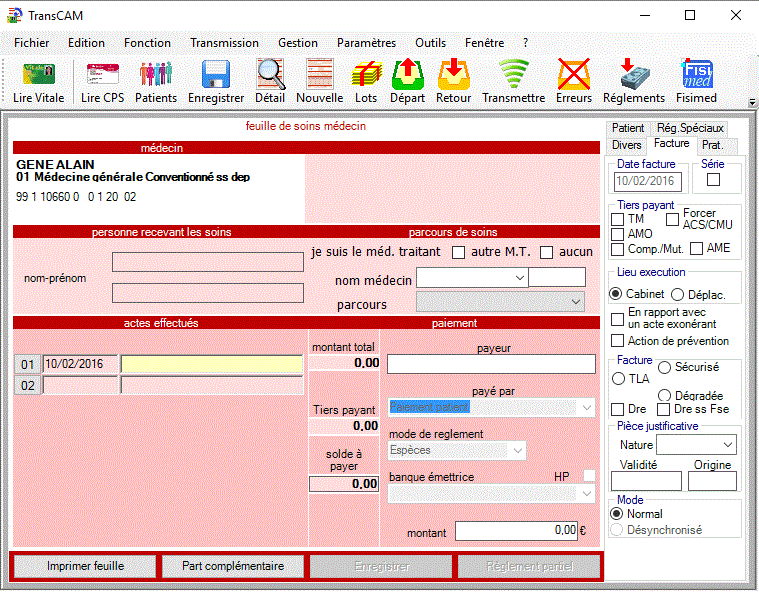Switch to the Rég.Spéciaux tab

click(690, 128)
